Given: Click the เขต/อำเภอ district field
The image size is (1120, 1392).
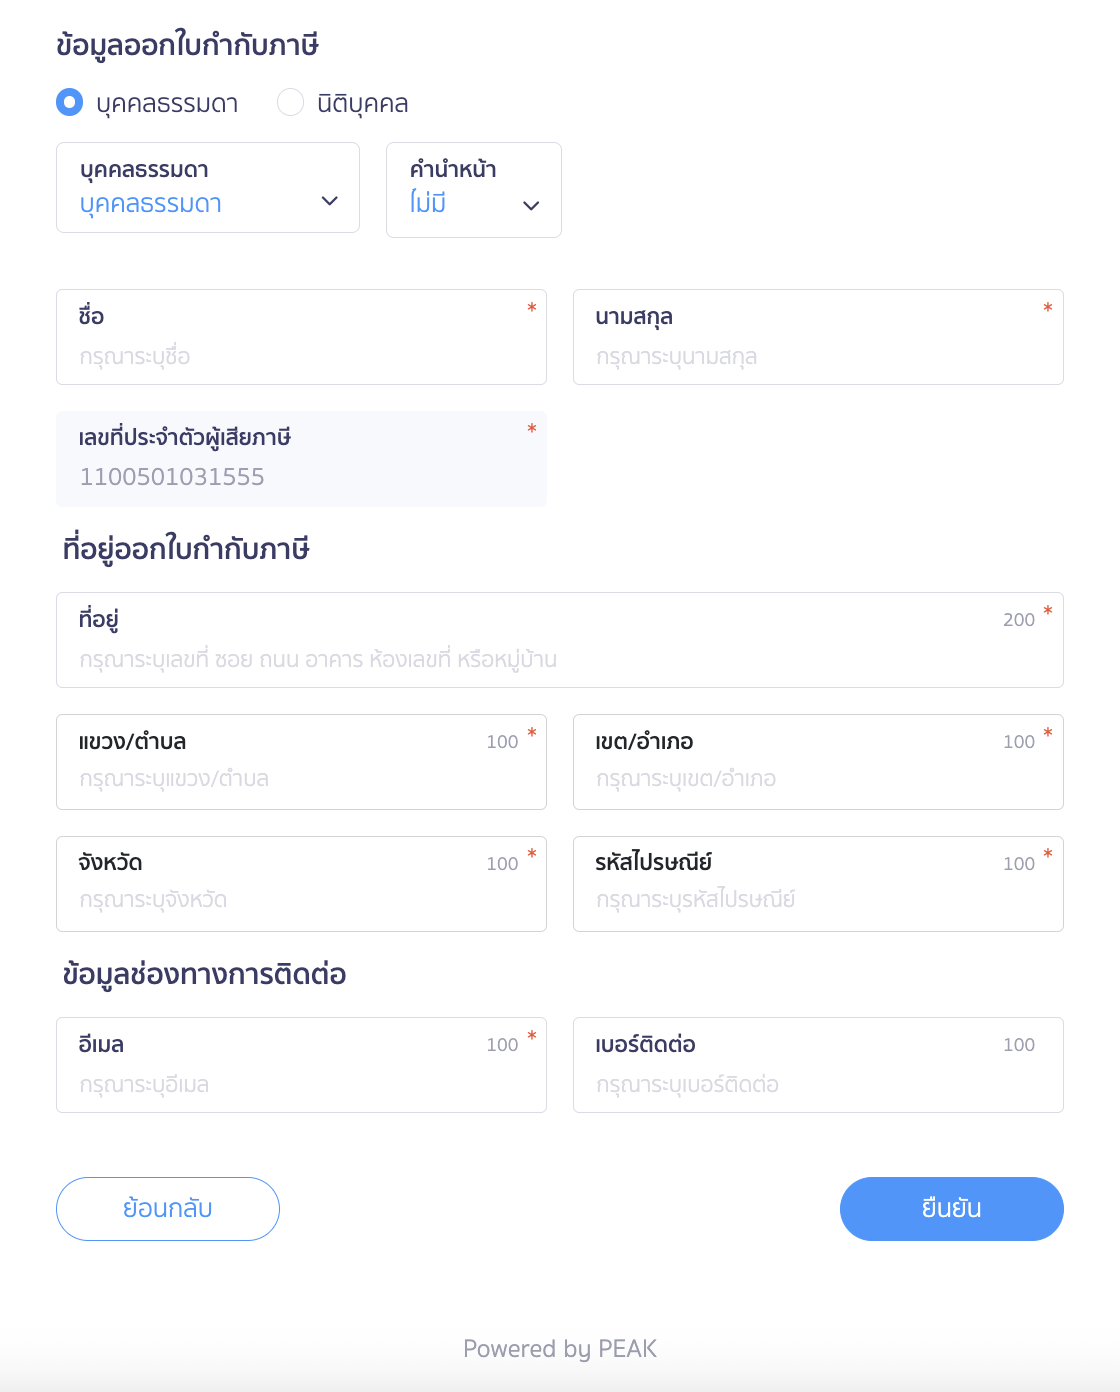Looking at the screenshot, I should coord(817,778).
